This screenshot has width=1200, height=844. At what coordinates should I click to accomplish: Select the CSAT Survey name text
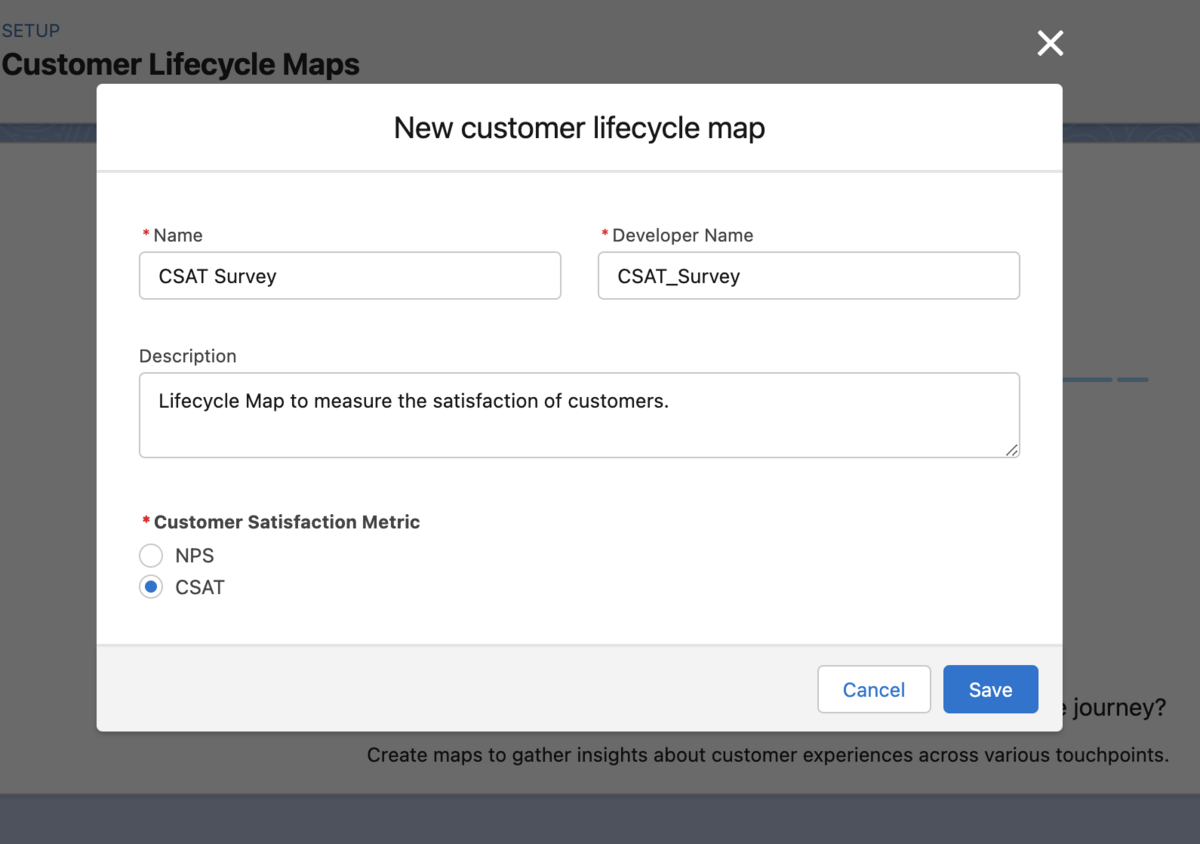217,276
